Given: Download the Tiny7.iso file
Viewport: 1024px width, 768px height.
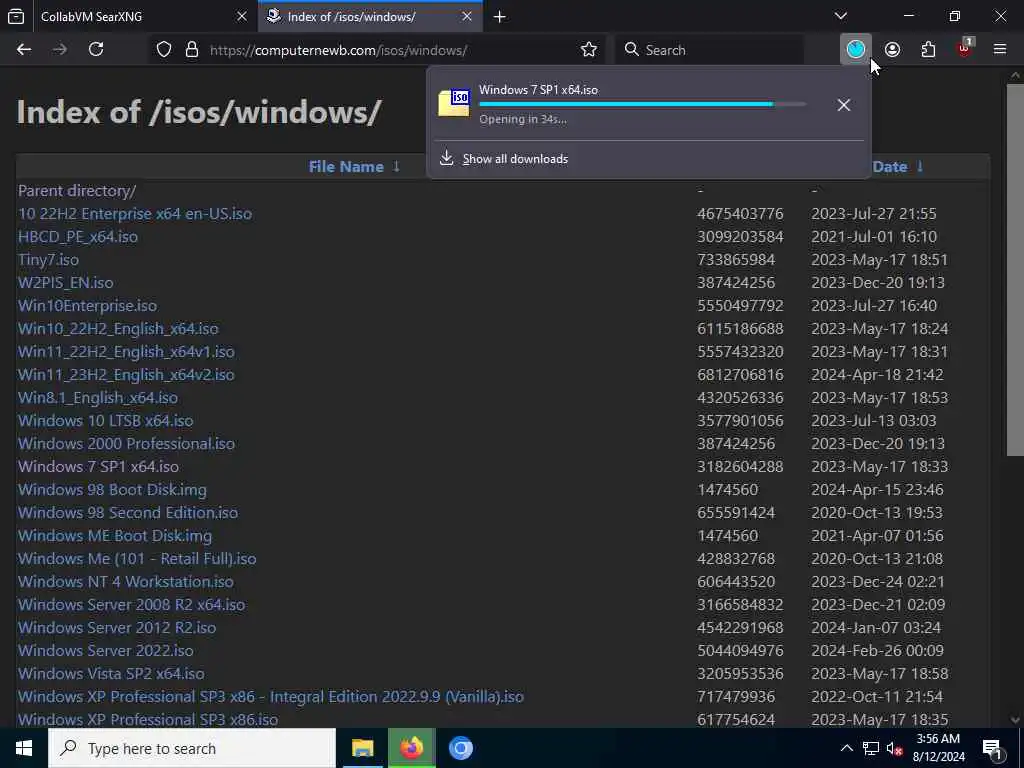Looking at the screenshot, I should (x=48, y=259).
